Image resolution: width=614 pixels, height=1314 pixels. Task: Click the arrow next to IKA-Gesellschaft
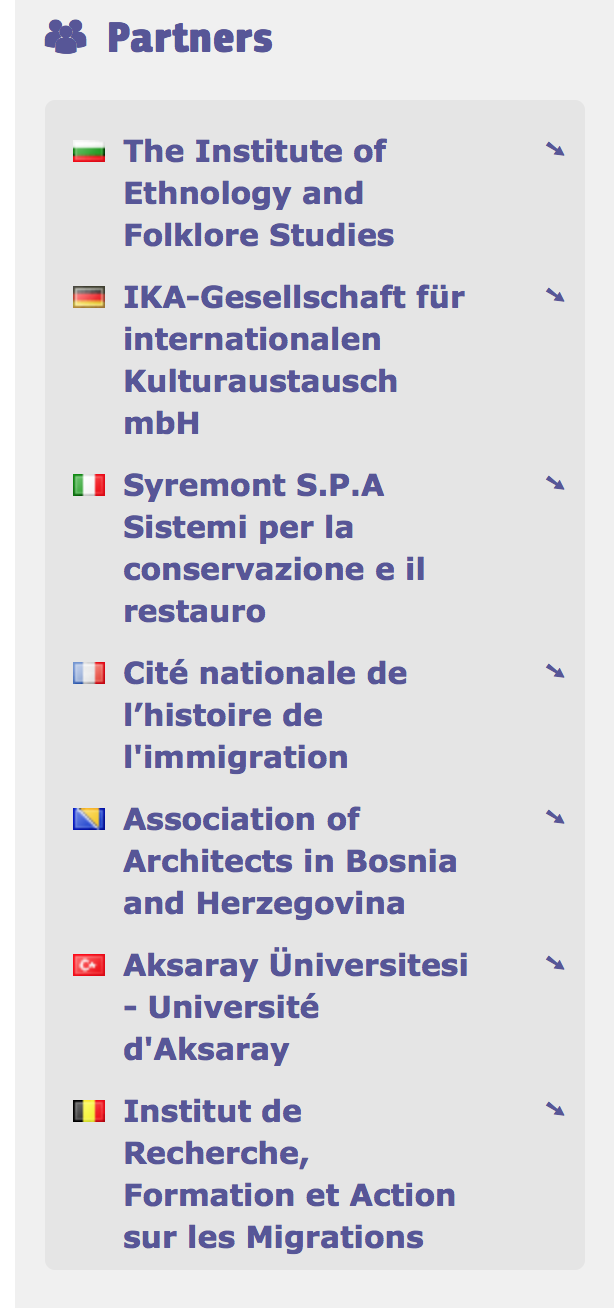pos(555,296)
